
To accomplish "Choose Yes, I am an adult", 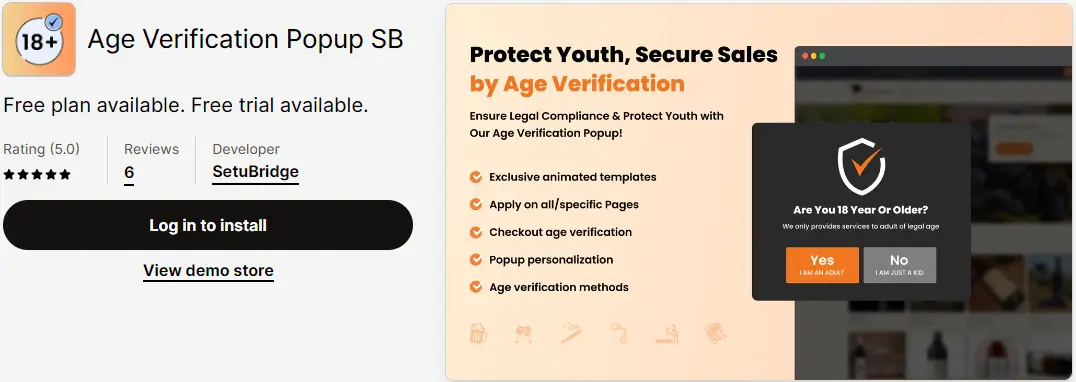I will coord(822,265).
